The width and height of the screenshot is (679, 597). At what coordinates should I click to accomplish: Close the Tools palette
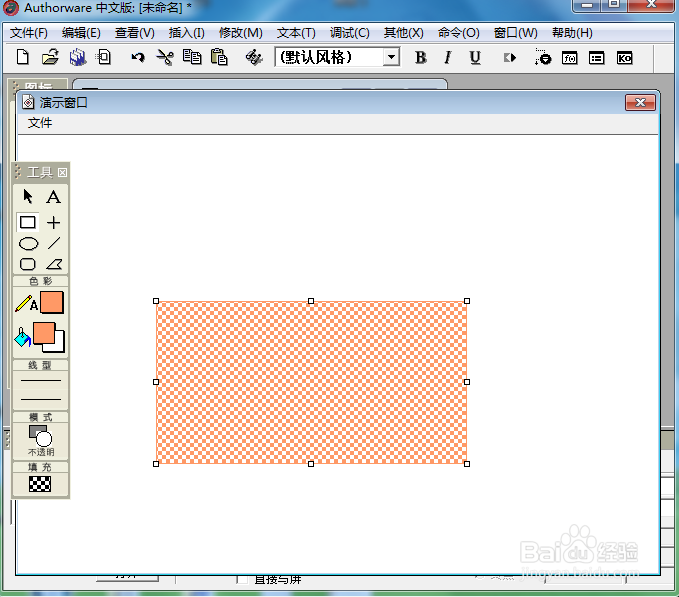pos(62,173)
